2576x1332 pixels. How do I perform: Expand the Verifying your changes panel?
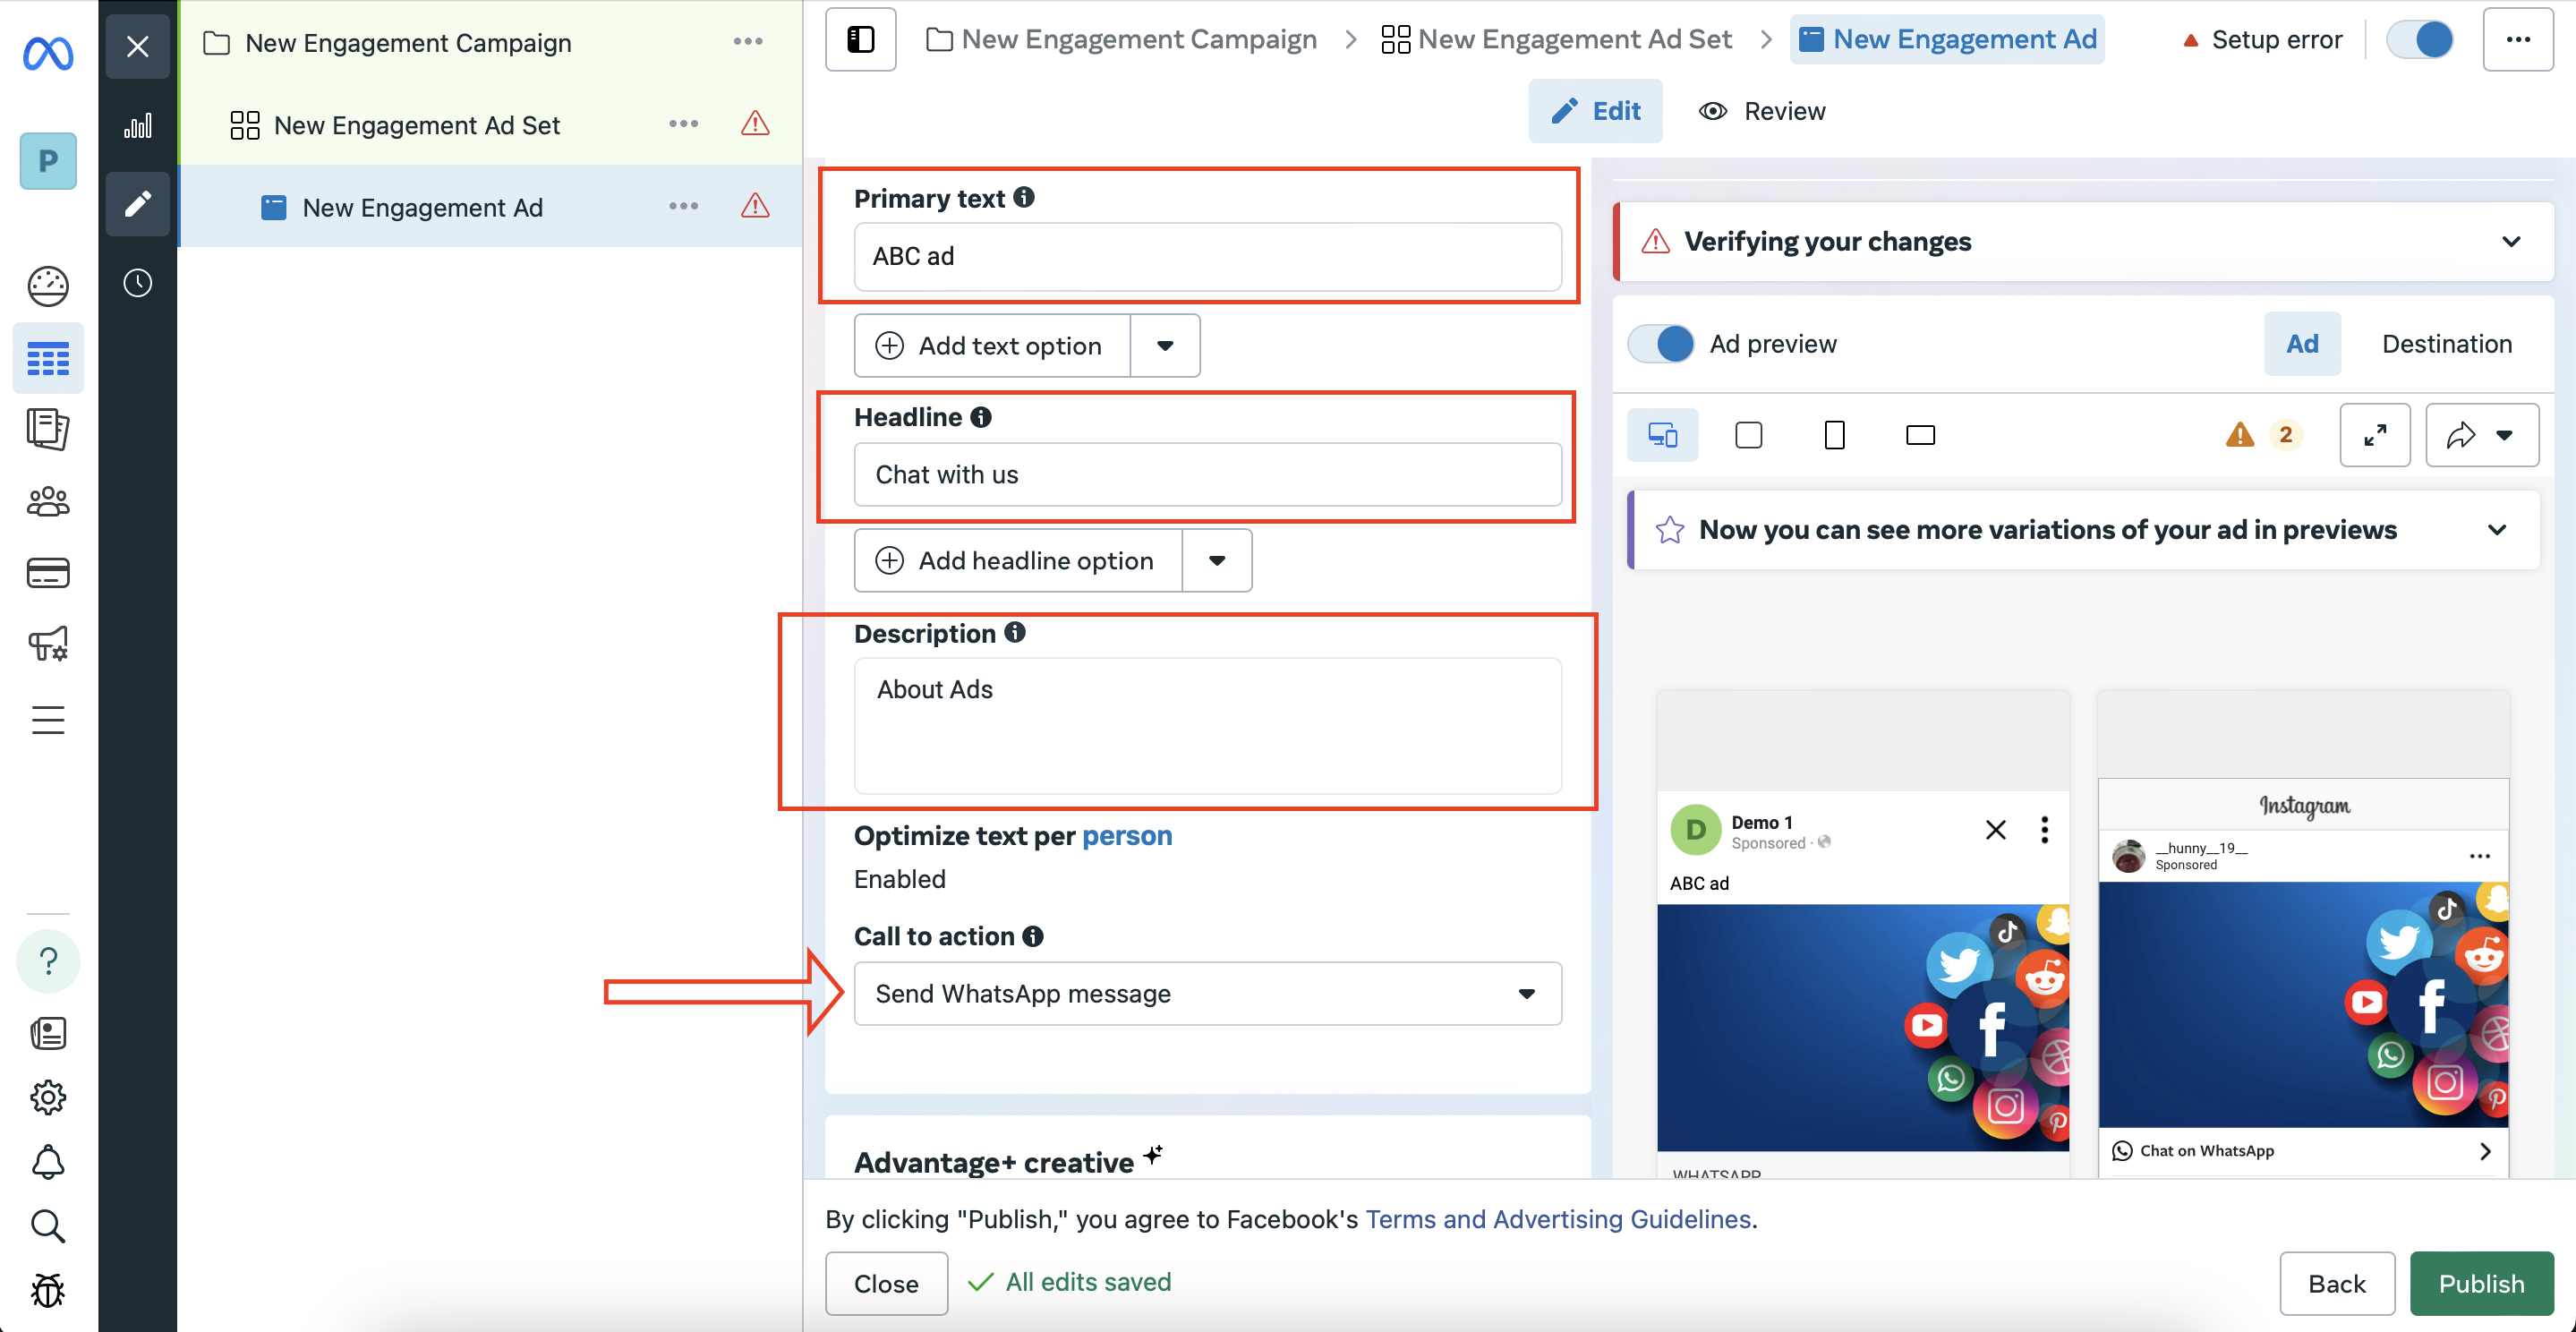pyautogui.click(x=2511, y=242)
